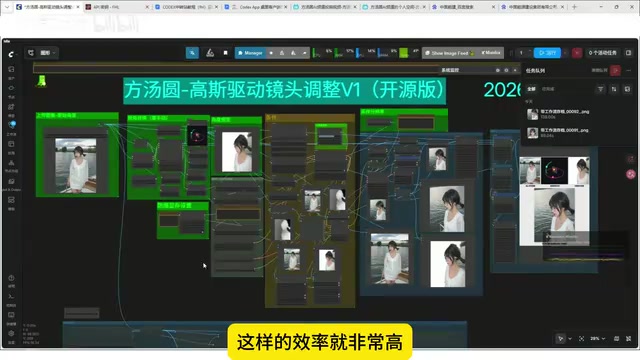Click the star icon beside Manager
This screenshot has width=640, height=360.
[271, 53]
